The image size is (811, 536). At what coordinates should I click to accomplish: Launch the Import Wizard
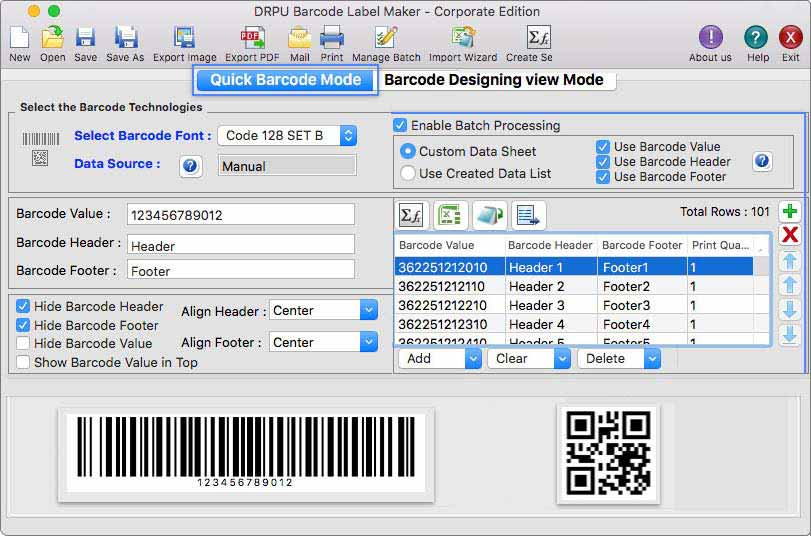[x=463, y=38]
